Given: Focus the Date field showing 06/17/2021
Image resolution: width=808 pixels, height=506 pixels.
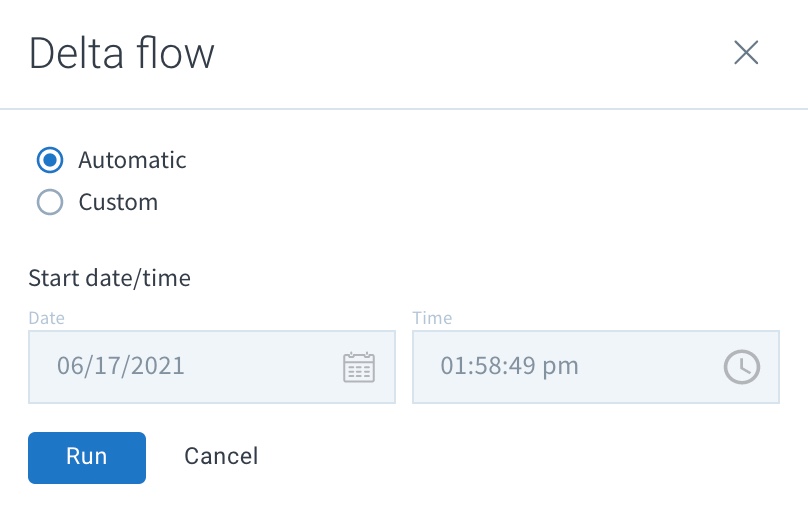Looking at the screenshot, I should (212, 367).
